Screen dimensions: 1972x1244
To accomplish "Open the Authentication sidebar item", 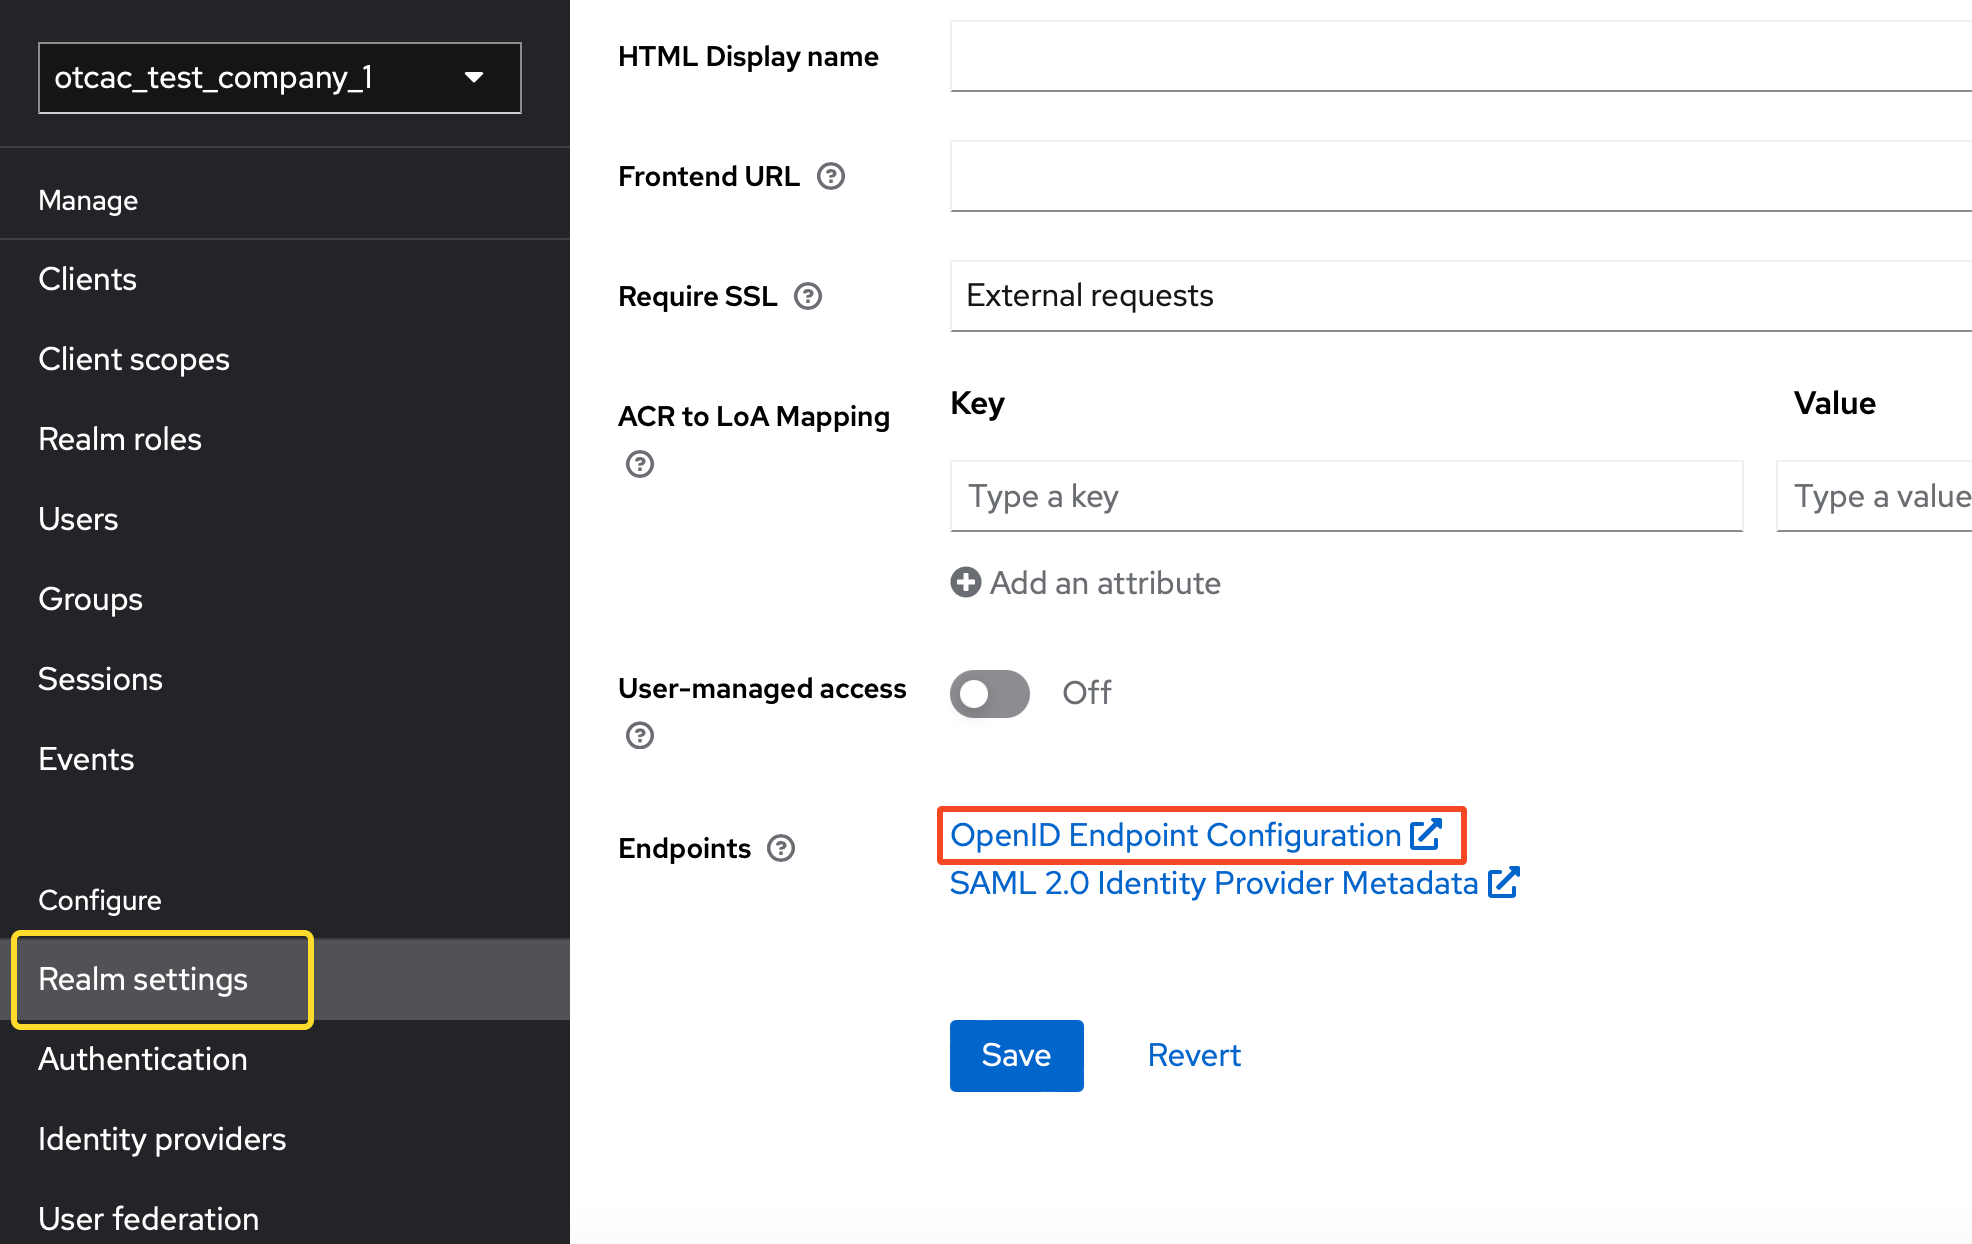I will click(143, 1059).
